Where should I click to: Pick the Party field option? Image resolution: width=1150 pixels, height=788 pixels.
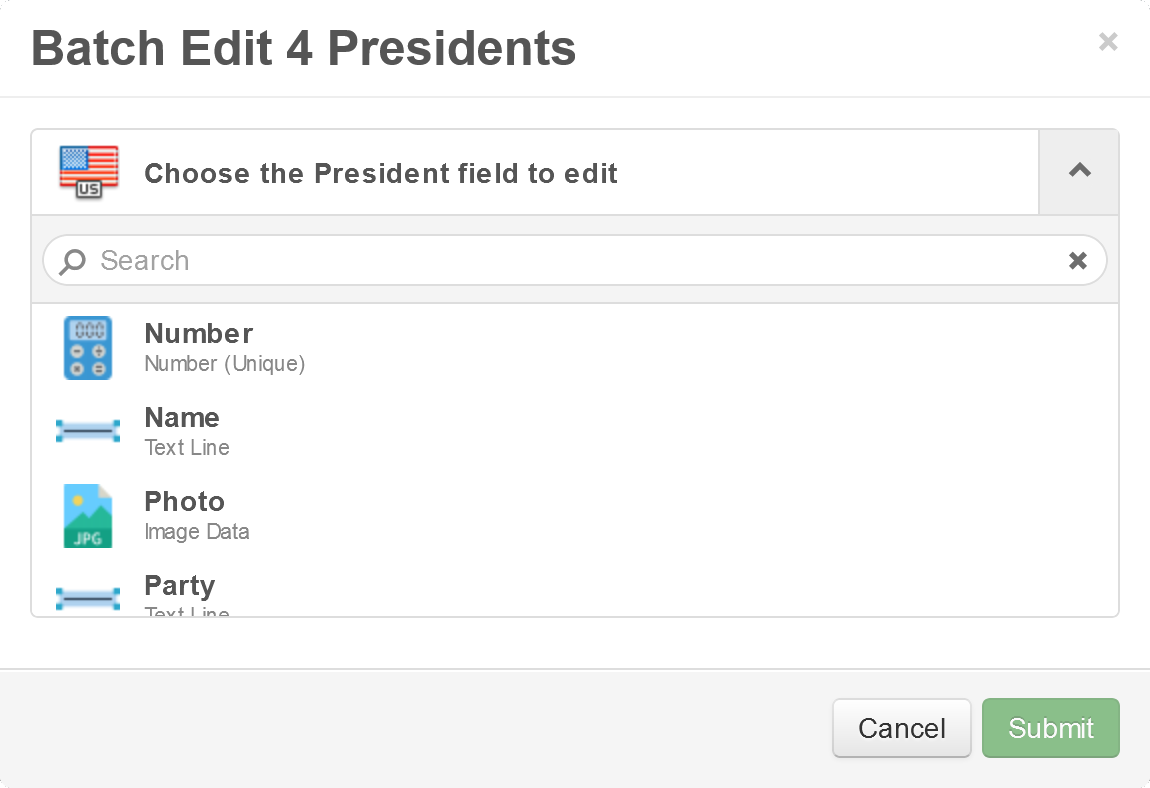point(180,586)
